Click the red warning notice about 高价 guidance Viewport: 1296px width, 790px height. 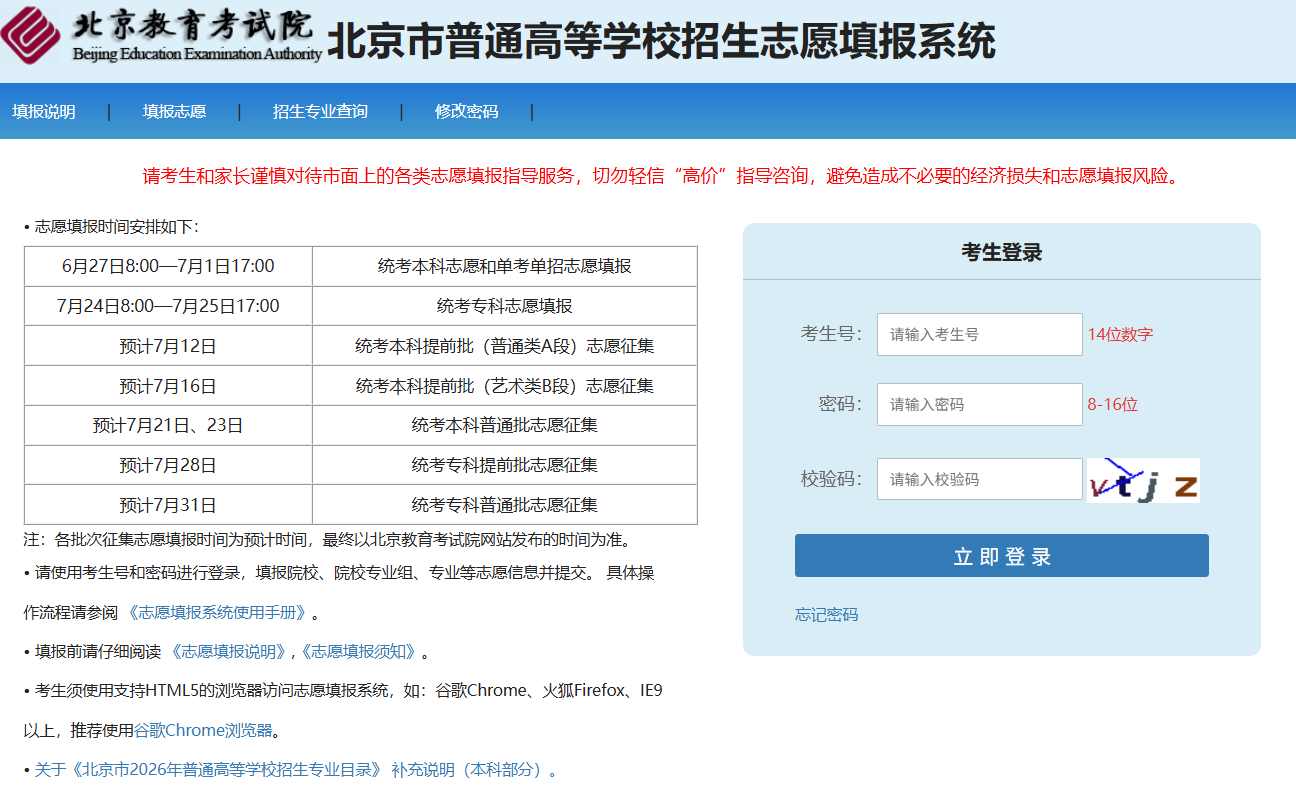pyautogui.click(x=662, y=176)
